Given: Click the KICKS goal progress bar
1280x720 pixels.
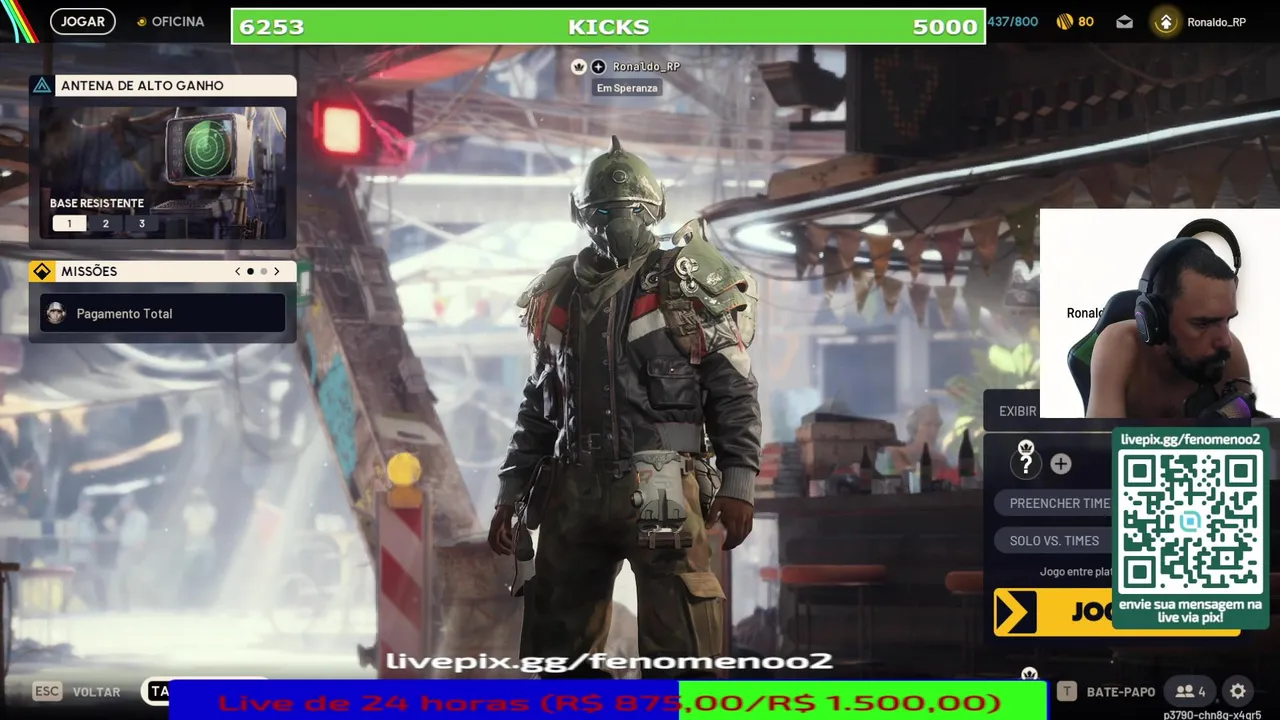Looking at the screenshot, I should (608, 27).
